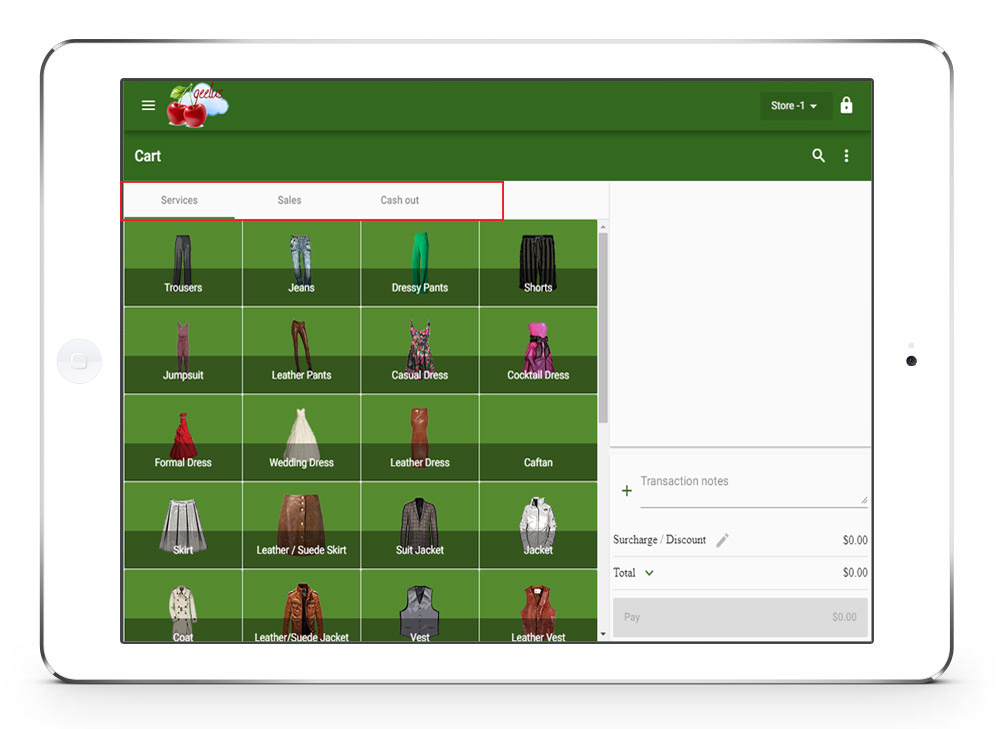
Task: Open the hamburger navigation menu
Action: (148, 105)
